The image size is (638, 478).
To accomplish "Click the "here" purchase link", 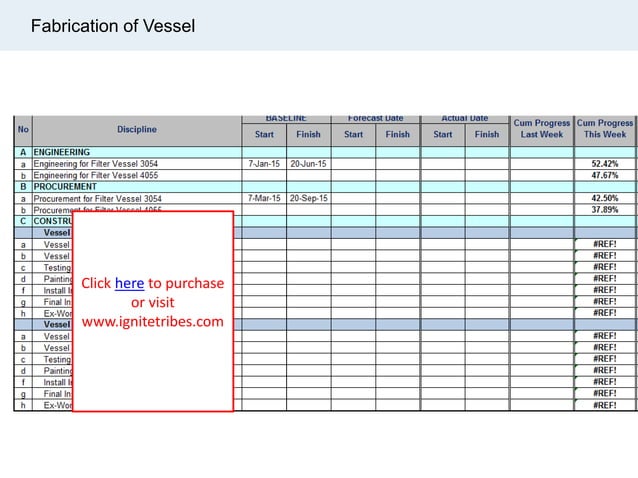I will point(129,283).
